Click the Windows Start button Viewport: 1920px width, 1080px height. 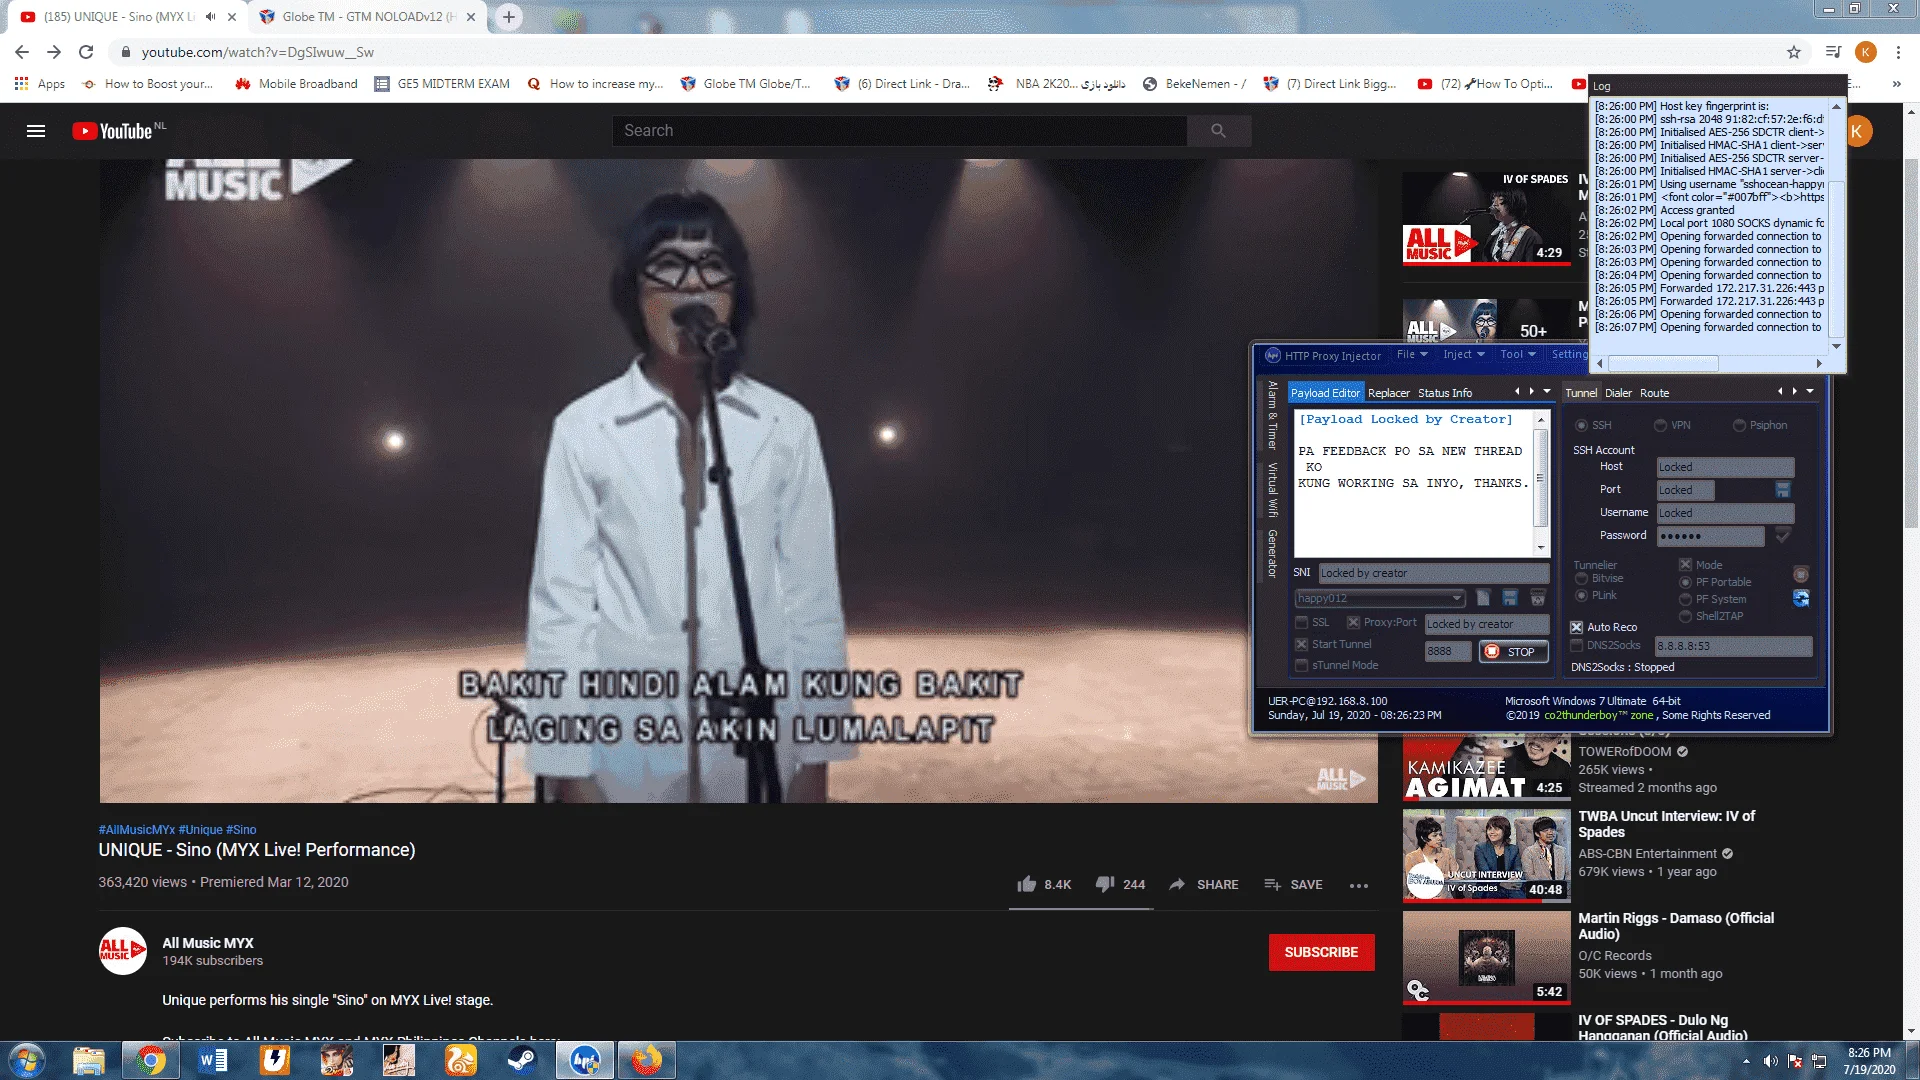[x=26, y=1060]
